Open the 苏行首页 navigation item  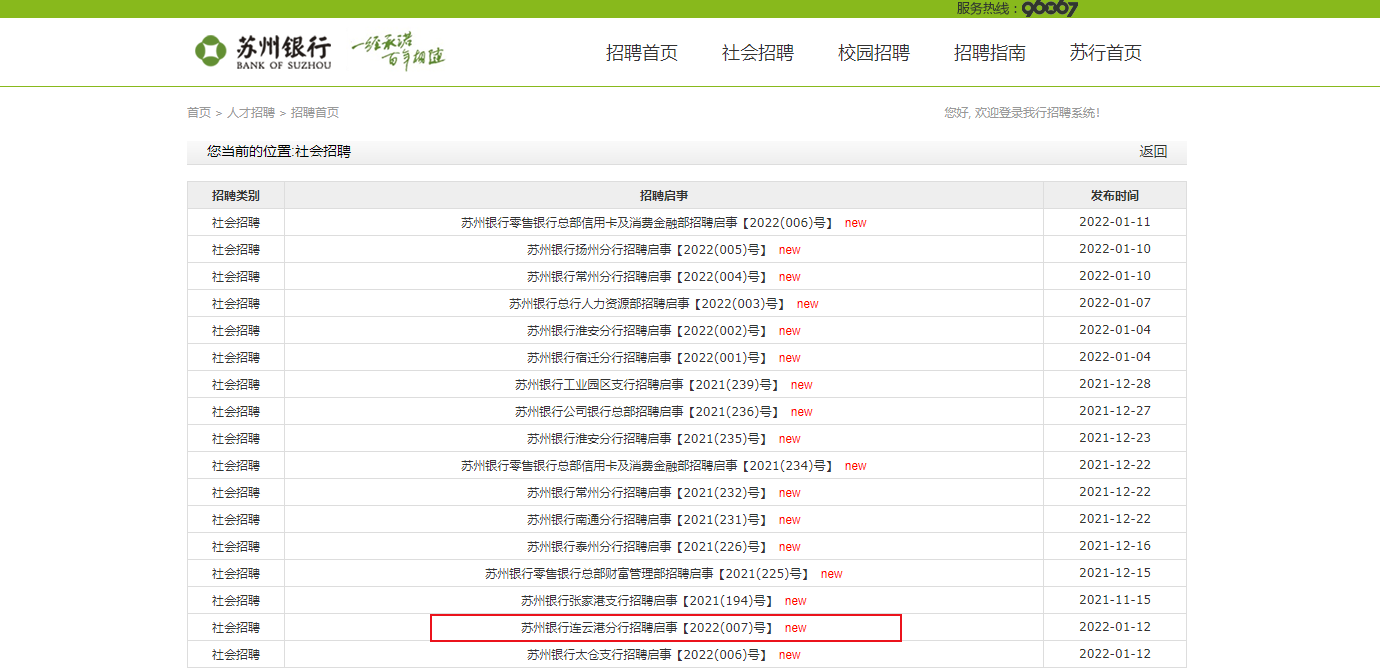(1103, 53)
